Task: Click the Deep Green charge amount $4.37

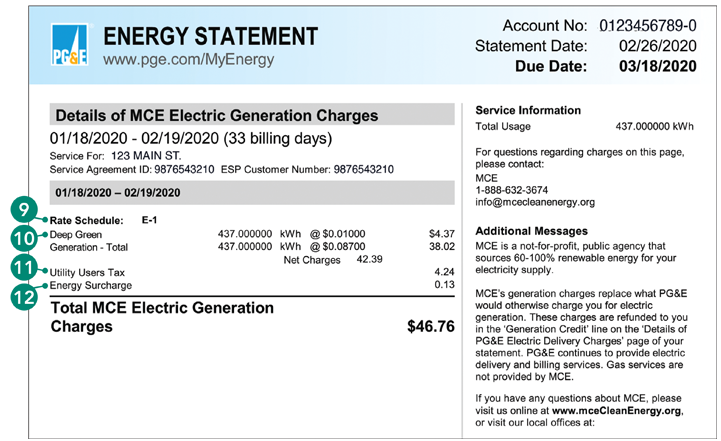Action: [x=442, y=234]
